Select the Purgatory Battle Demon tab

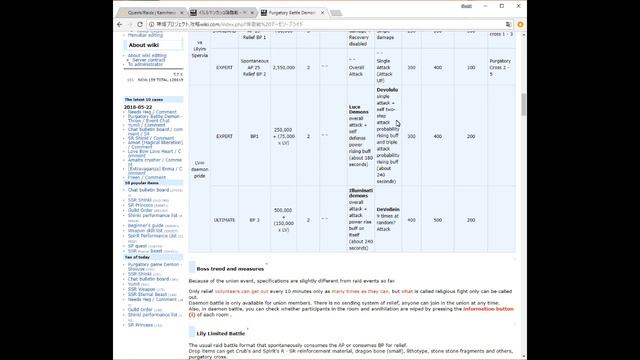[292, 13]
